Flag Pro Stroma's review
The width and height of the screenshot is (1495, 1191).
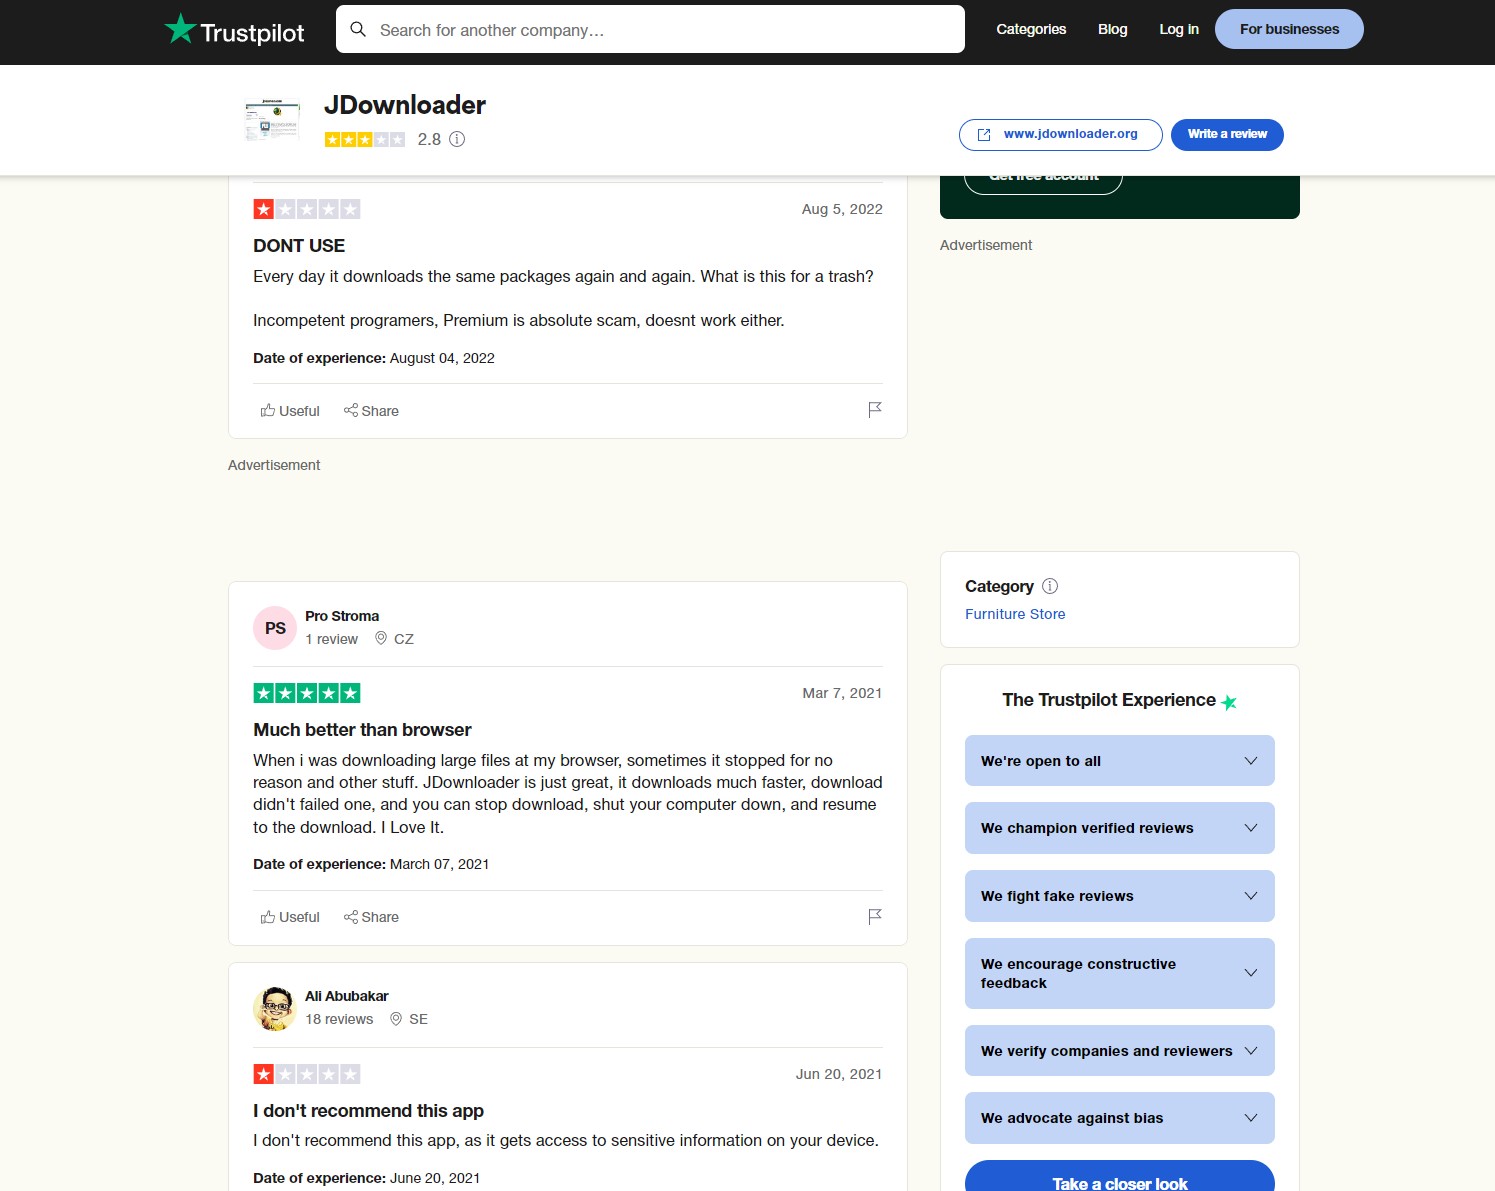coord(875,916)
